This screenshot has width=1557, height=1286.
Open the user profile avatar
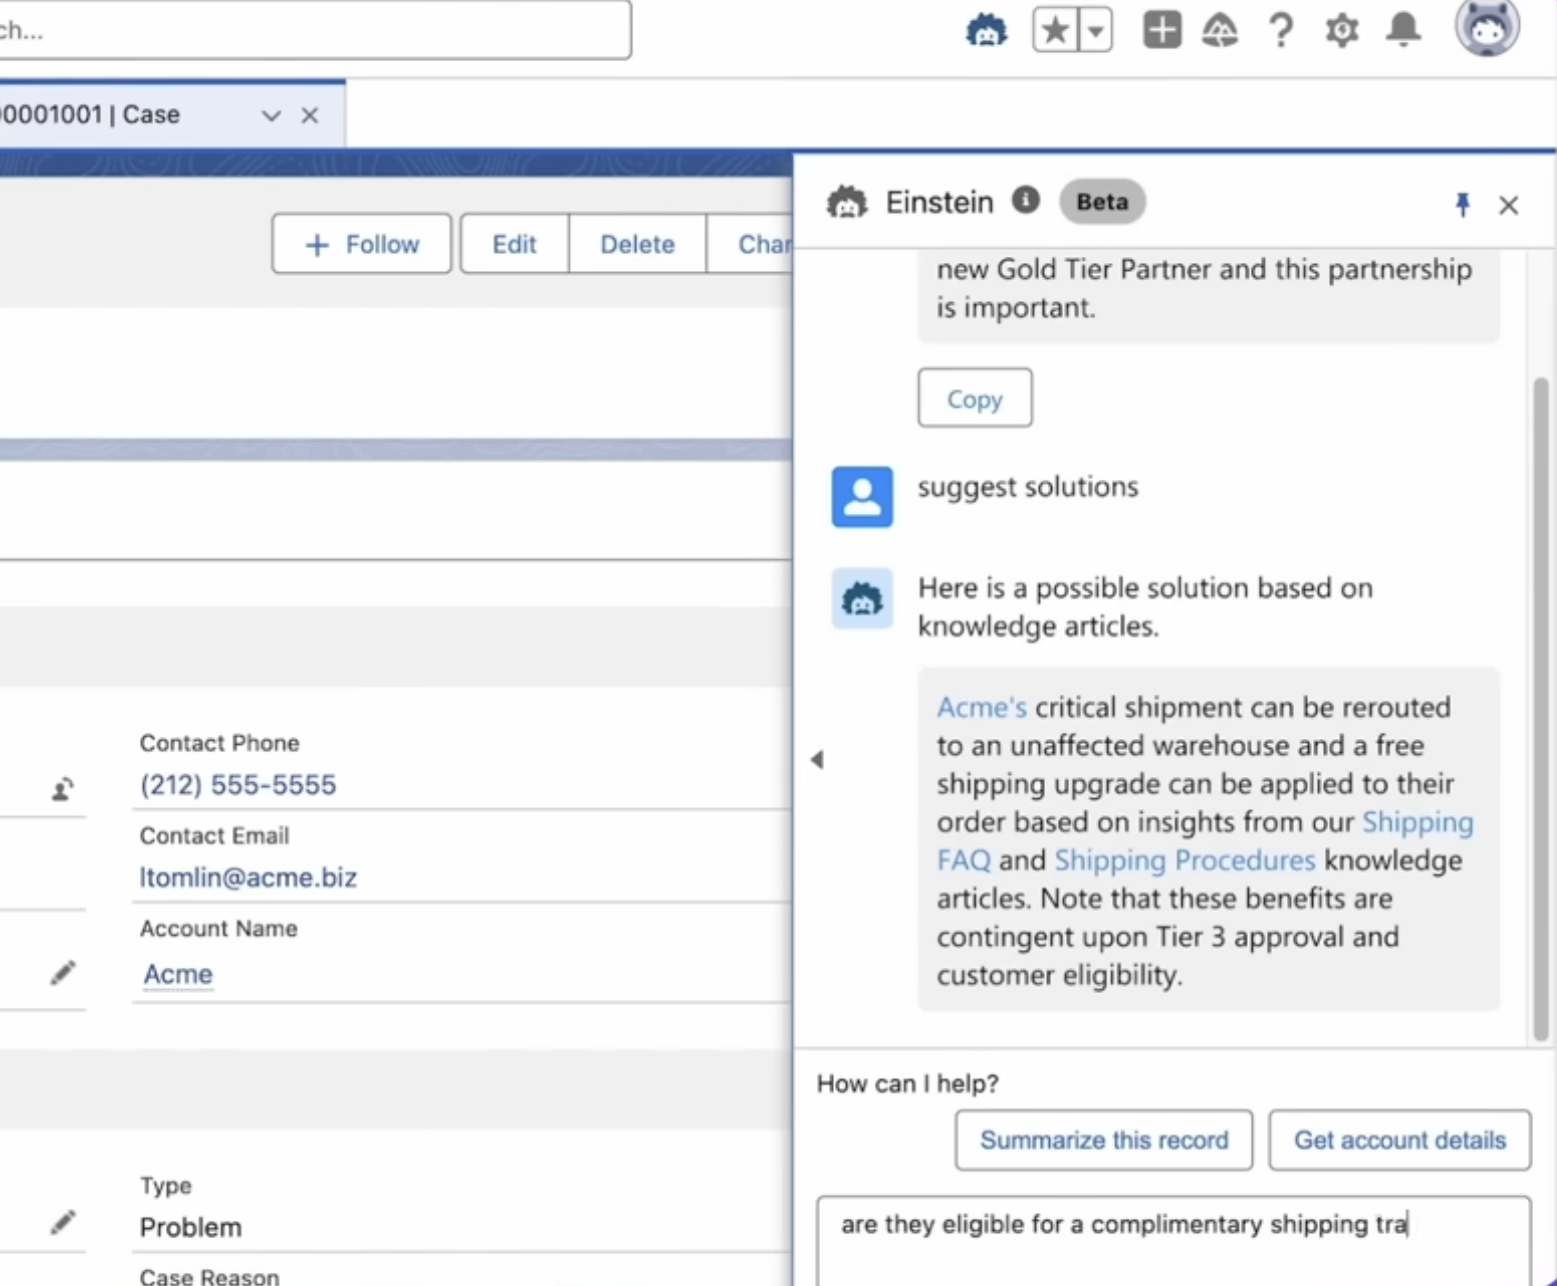coord(1487,27)
